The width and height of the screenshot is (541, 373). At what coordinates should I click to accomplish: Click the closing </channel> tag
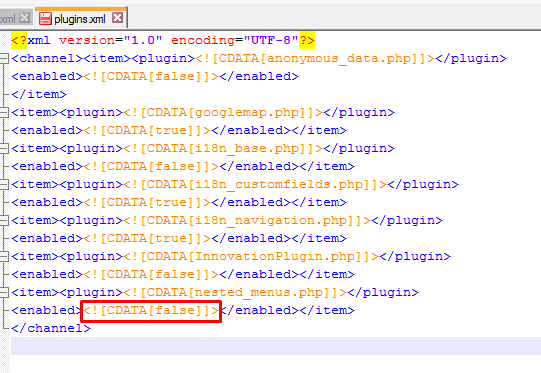(x=51, y=328)
